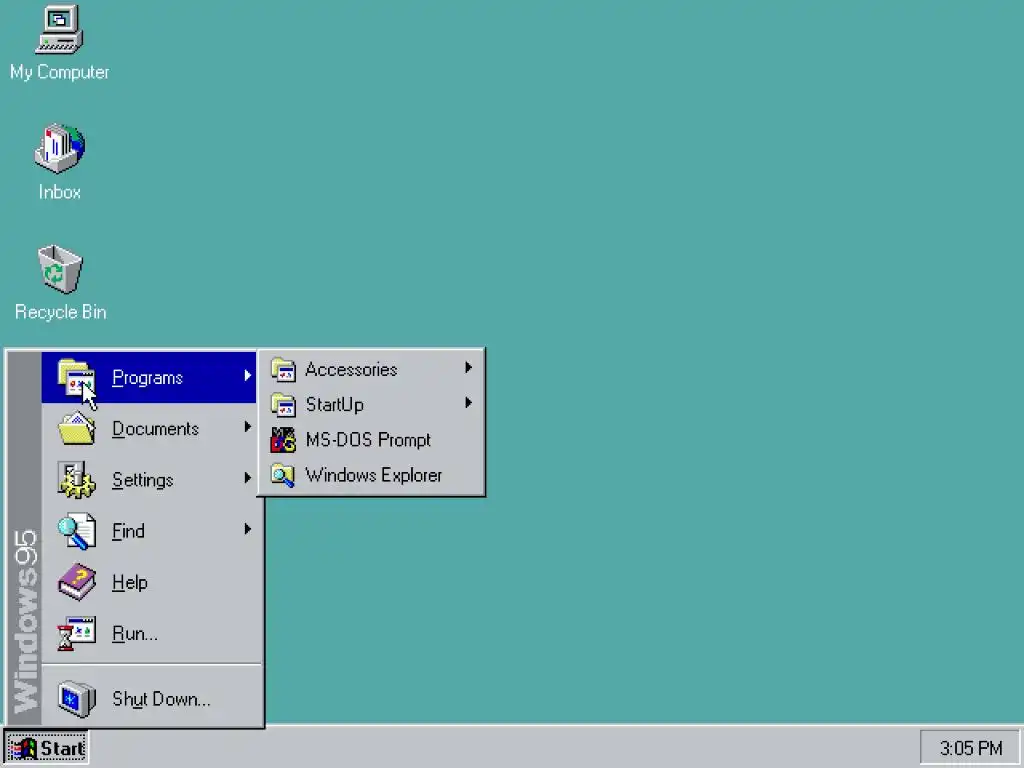Expand the Programs submenu arrow
The height and width of the screenshot is (768, 1024).
pyautogui.click(x=248, y=376)
